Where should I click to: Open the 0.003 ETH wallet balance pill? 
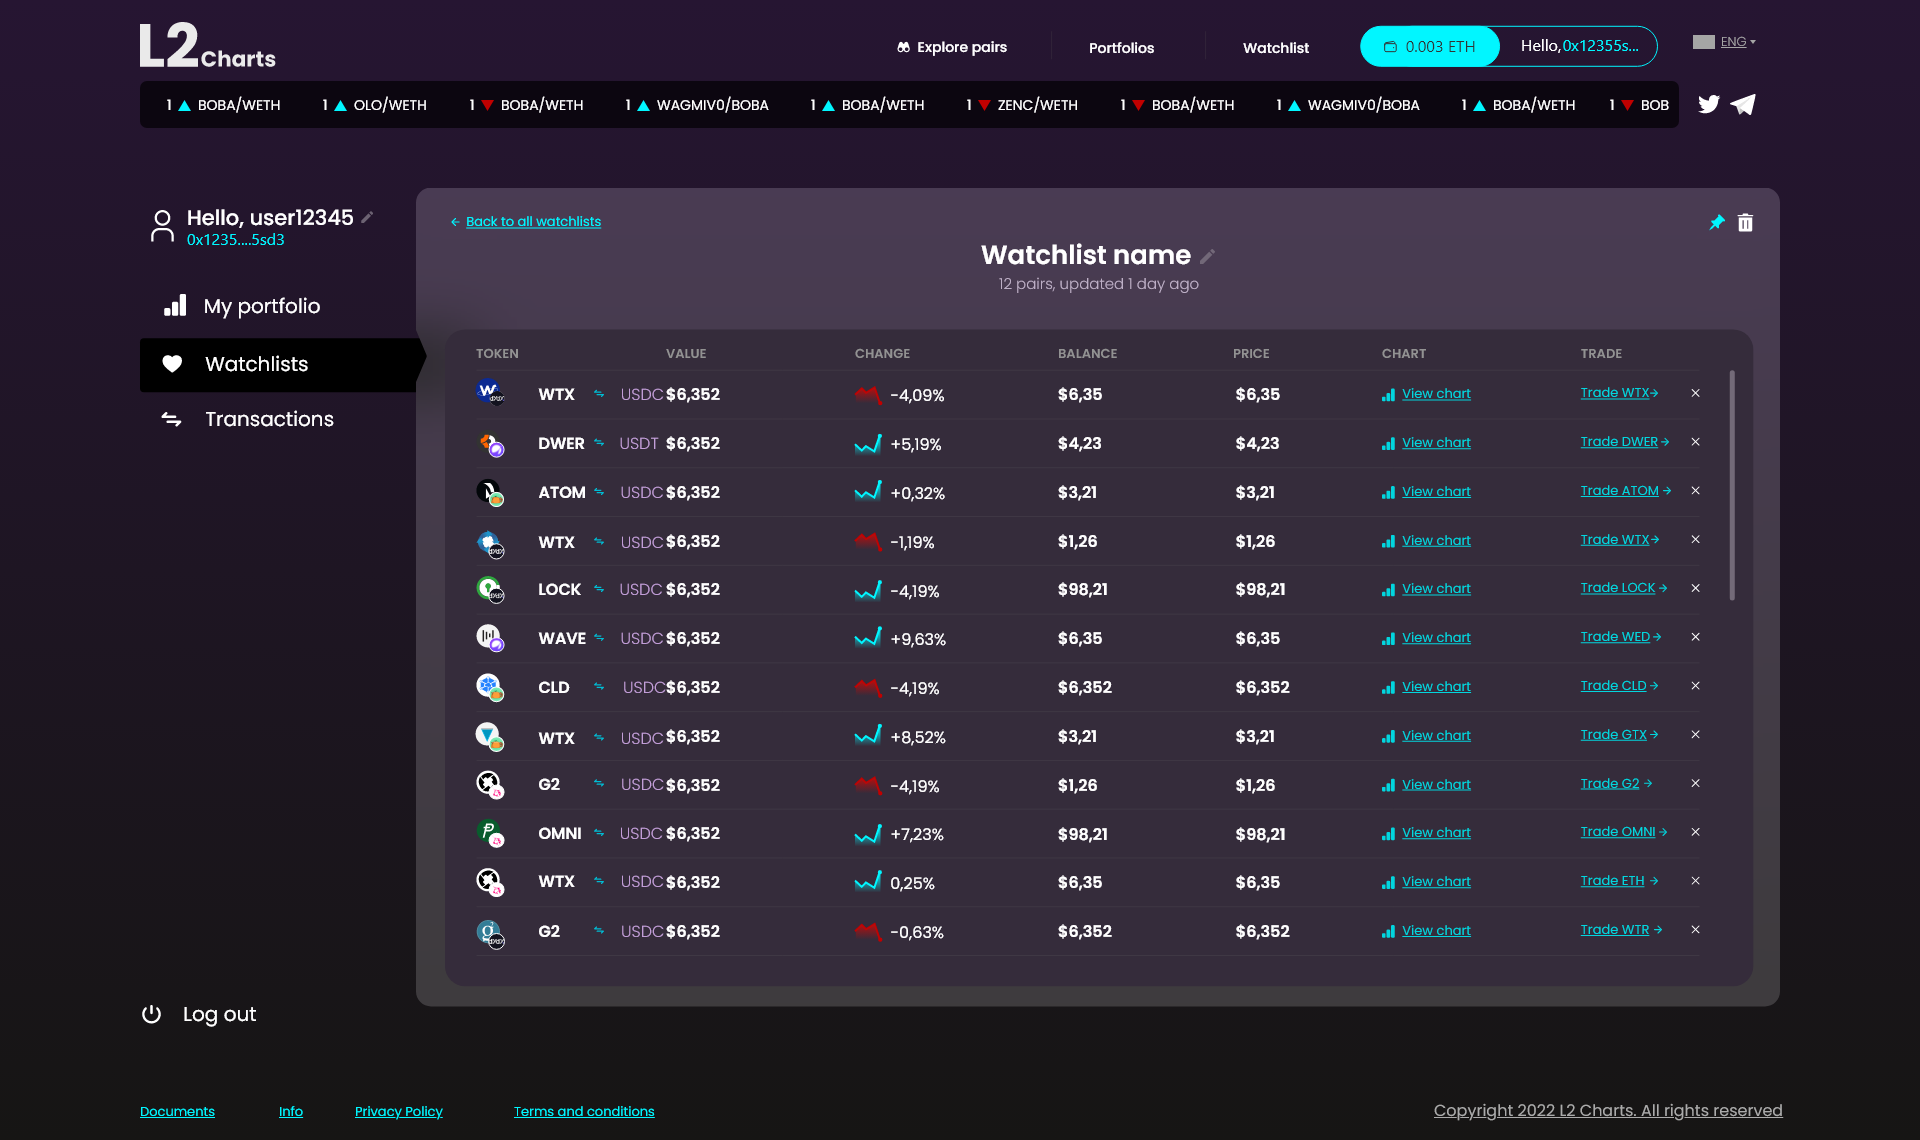point(1430,46)
